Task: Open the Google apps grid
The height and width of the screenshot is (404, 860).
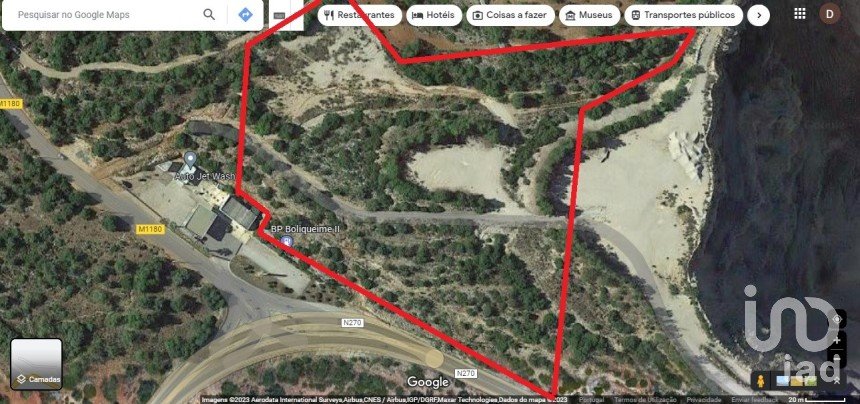Action: (800, 14)
